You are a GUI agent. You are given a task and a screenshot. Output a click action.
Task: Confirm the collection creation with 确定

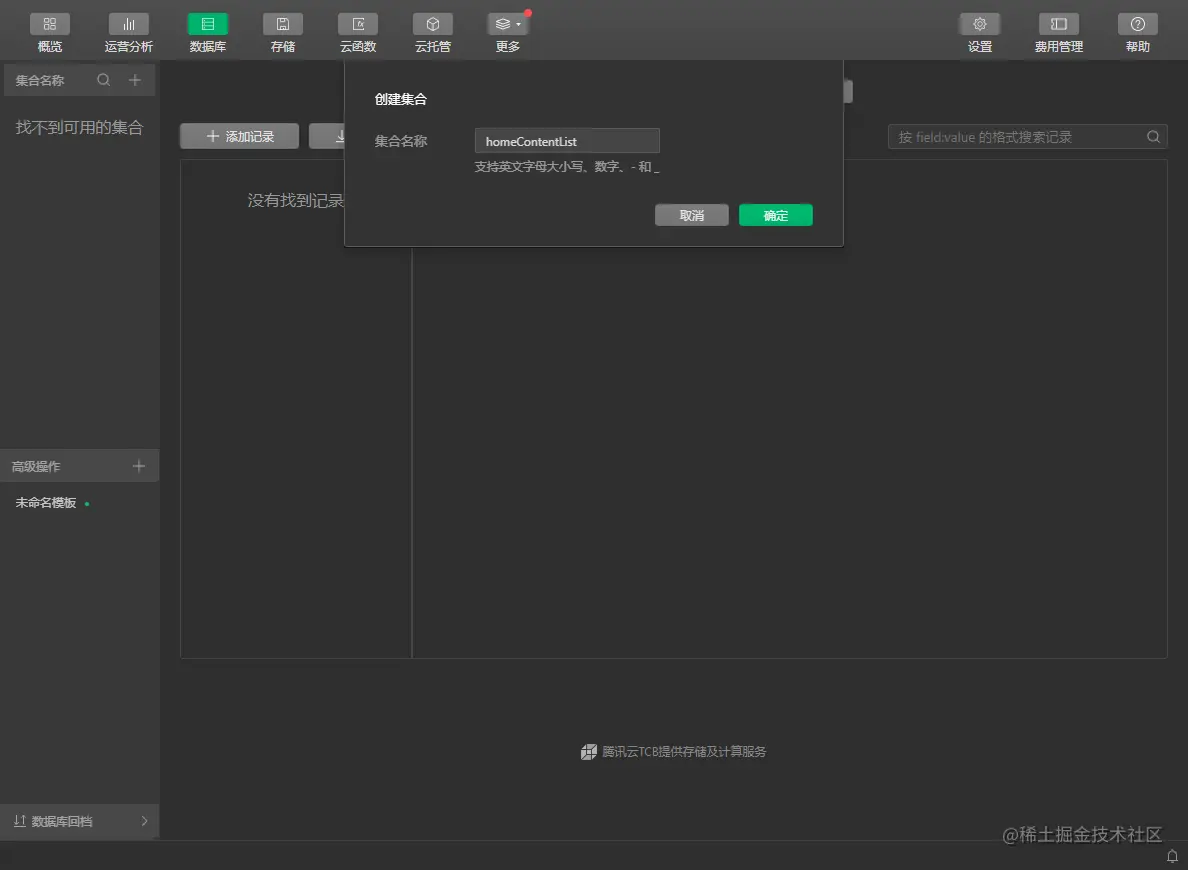coord(776,215)
